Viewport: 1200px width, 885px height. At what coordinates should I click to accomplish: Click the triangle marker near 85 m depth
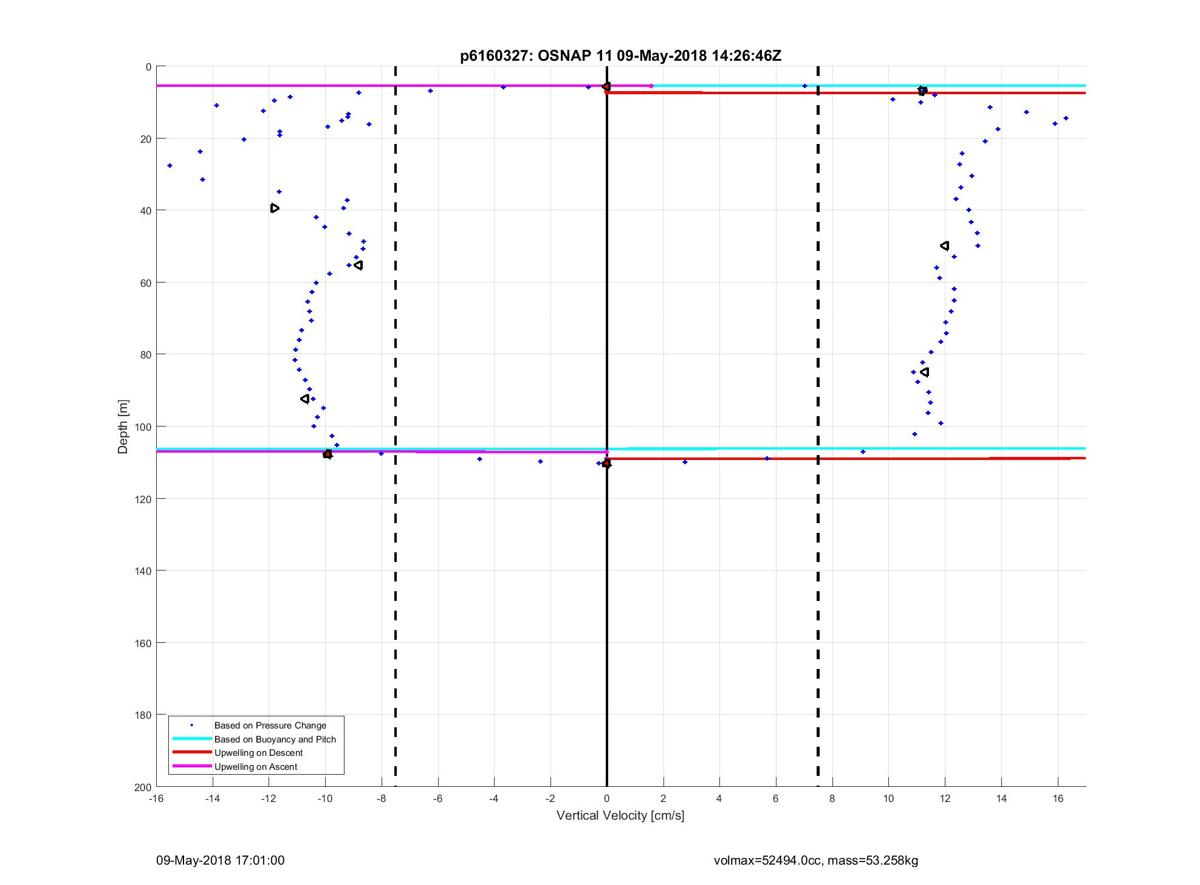click(924, 372)
